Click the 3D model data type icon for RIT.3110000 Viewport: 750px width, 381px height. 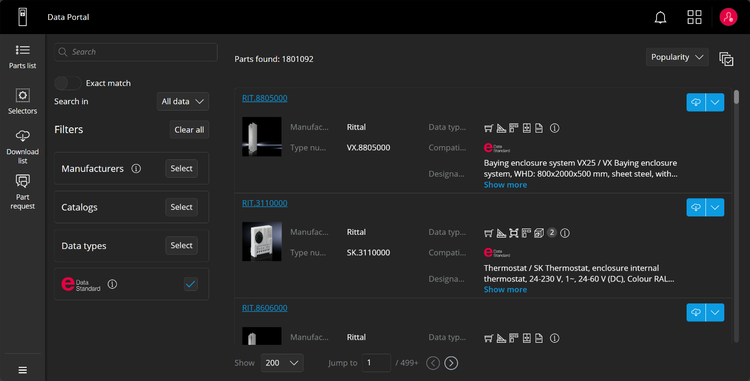point(539,233)
